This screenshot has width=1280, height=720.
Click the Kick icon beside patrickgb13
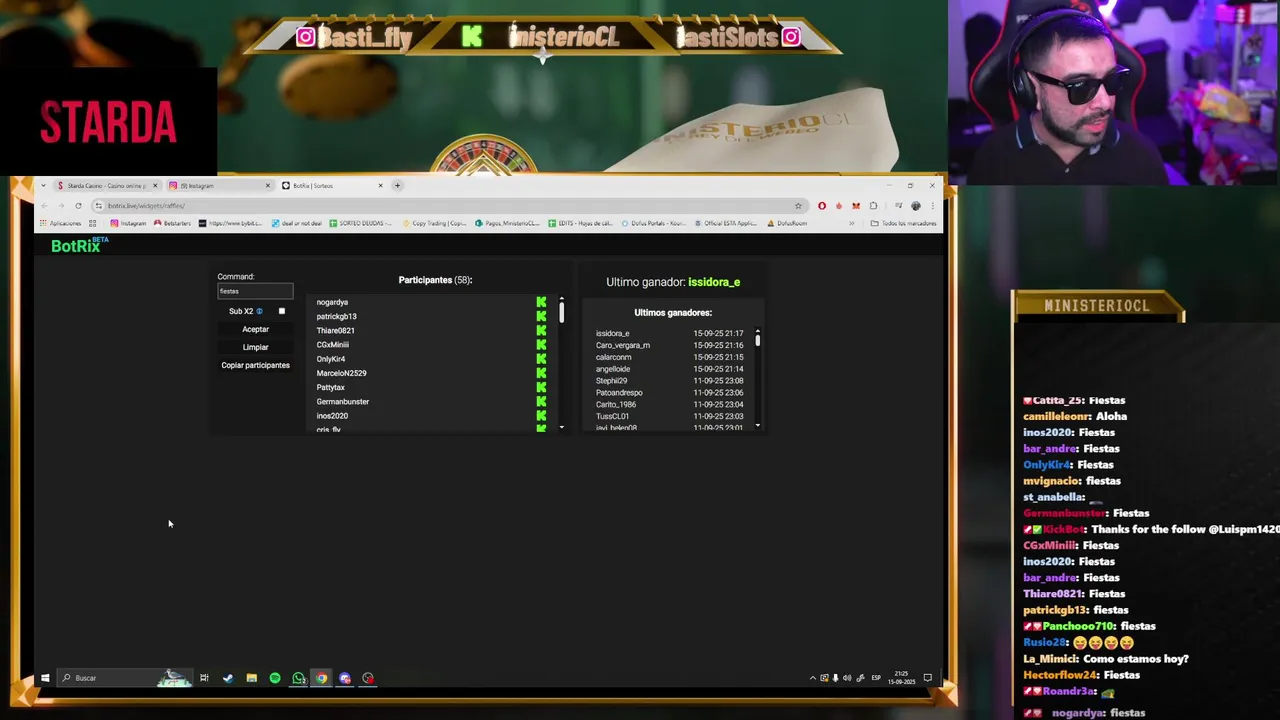click(x=541, y=316)
